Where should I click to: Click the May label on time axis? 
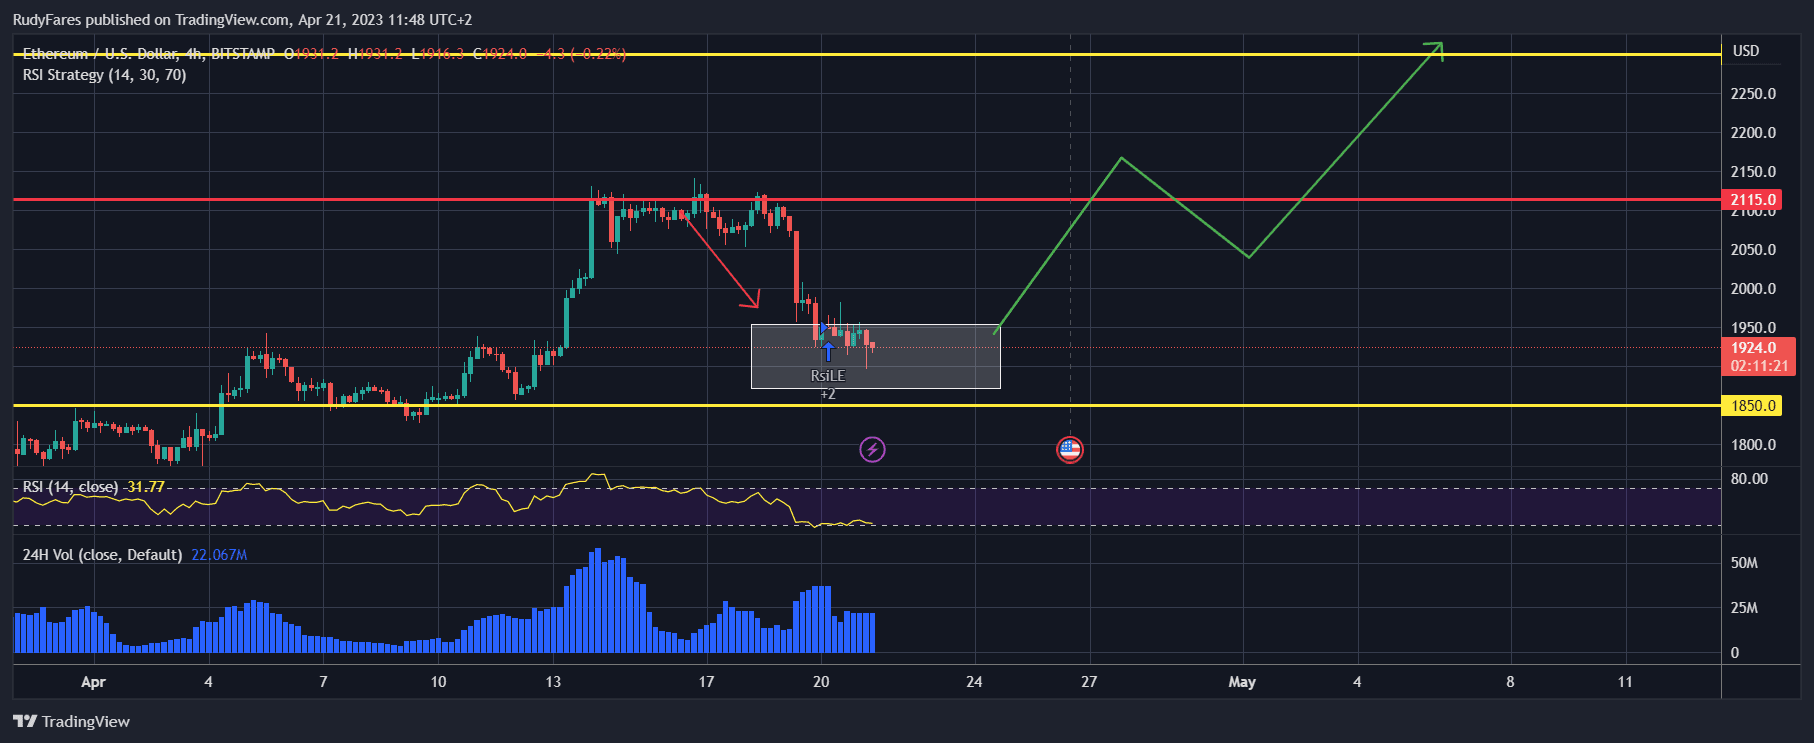[1241, 682]
